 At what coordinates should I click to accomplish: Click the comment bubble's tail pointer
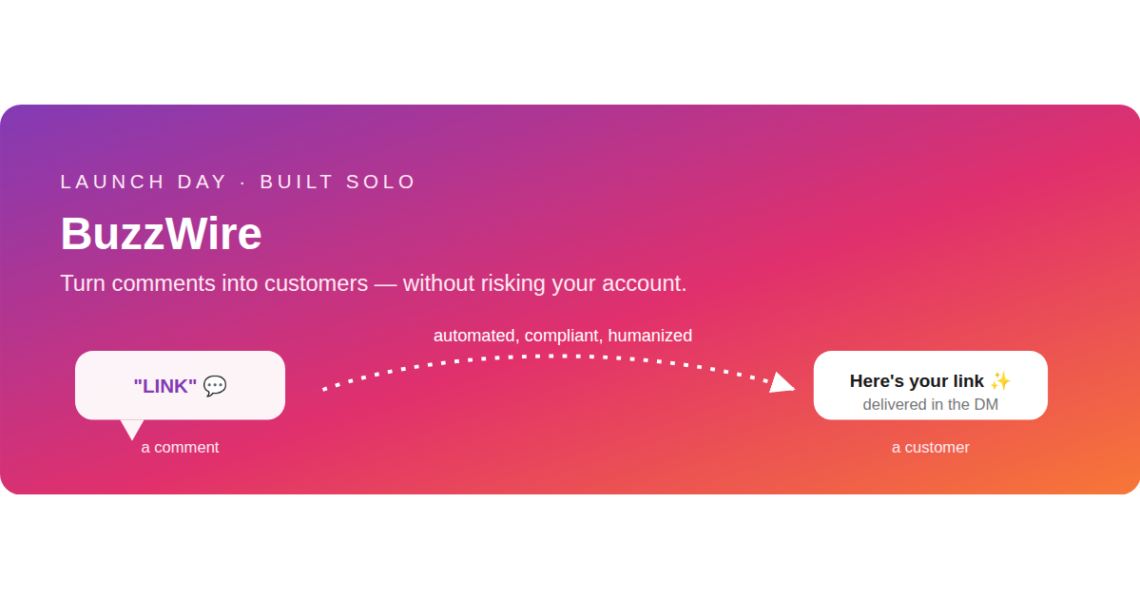(x=132, y=430)
